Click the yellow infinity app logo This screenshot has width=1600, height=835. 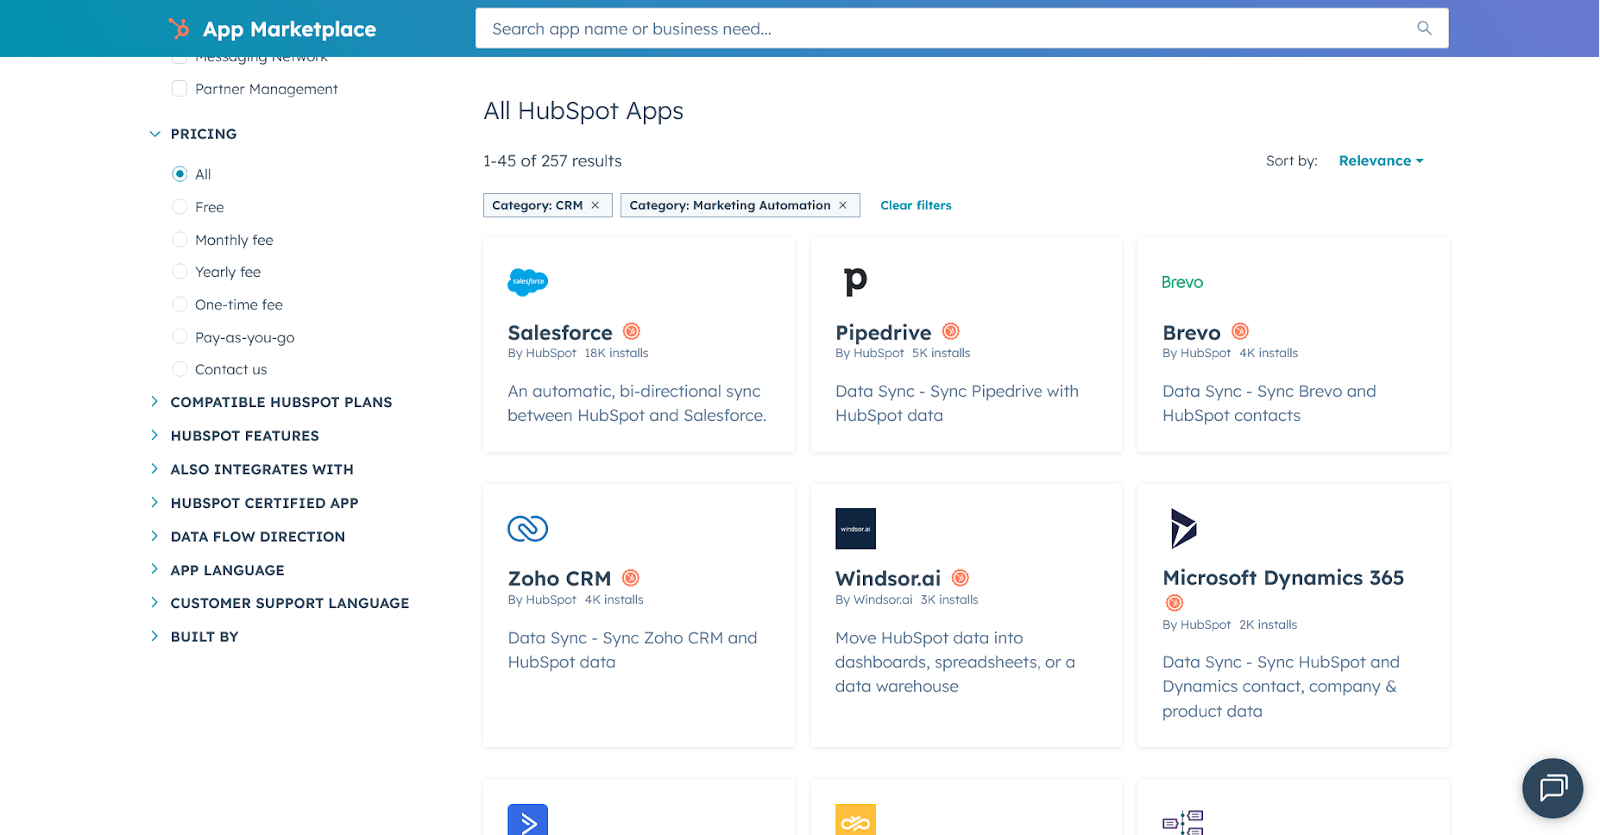pos(855,819)
